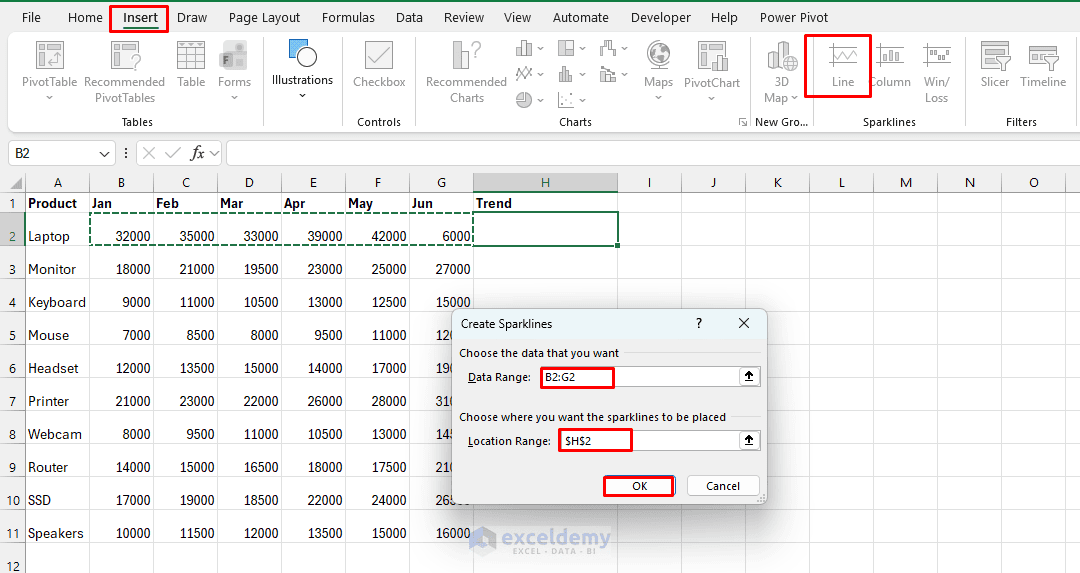Collapse dialog via Data Range arrow button

(x=749, y=377)
